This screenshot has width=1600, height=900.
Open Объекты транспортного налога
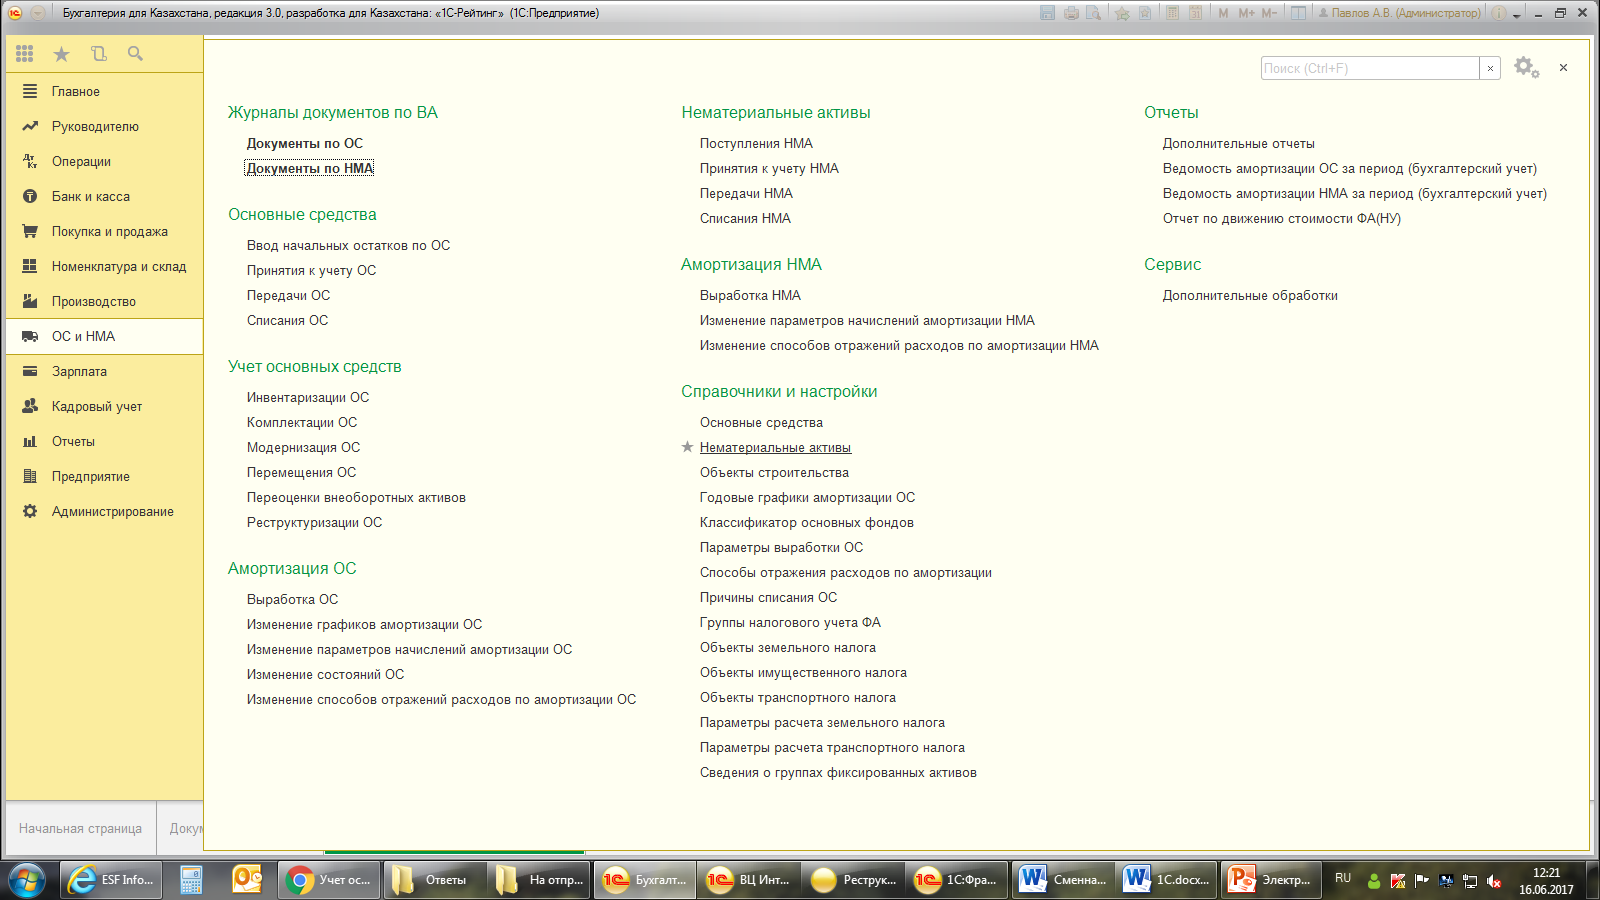coord(797,697)
